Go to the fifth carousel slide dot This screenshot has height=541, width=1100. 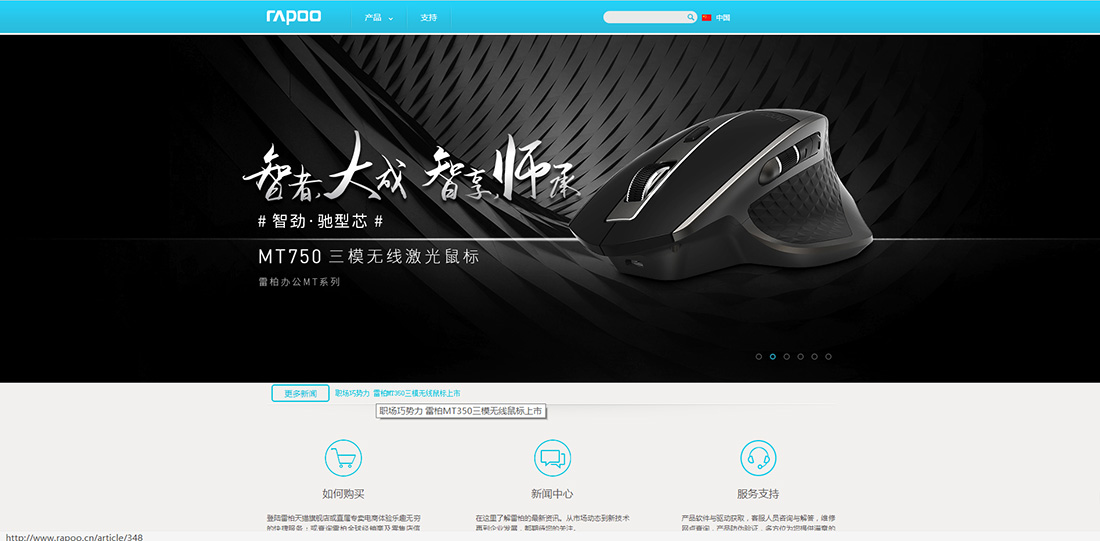(814, 356)
